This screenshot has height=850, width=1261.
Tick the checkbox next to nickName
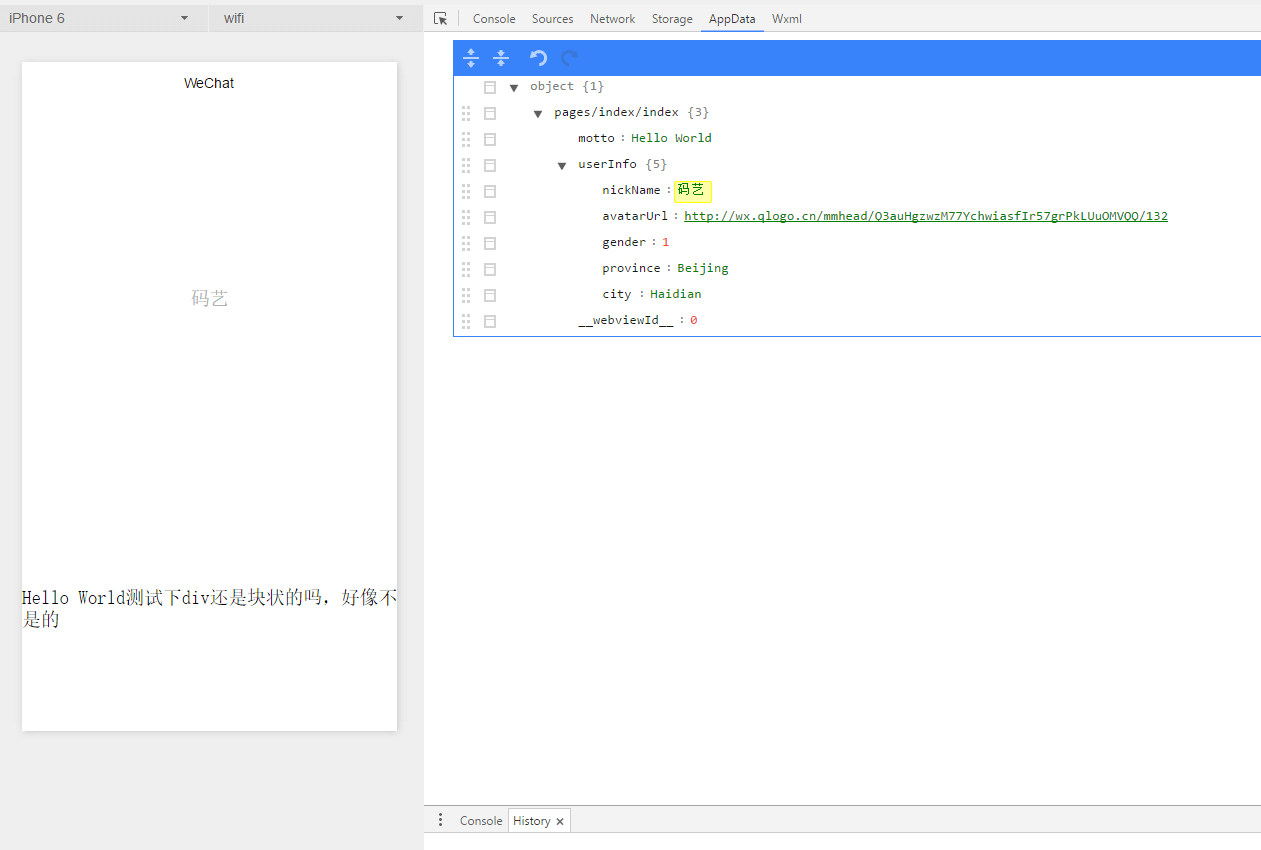coord(490,191)
